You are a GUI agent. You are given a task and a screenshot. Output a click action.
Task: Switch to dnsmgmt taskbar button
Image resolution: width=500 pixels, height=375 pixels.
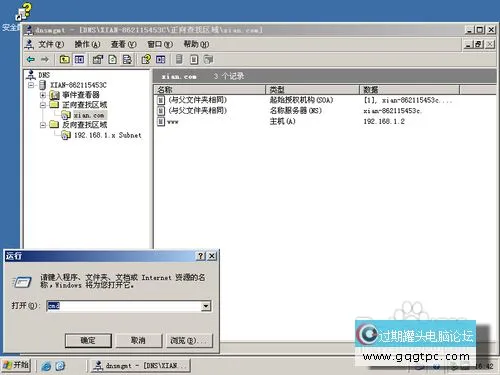[x=141, y=366]
